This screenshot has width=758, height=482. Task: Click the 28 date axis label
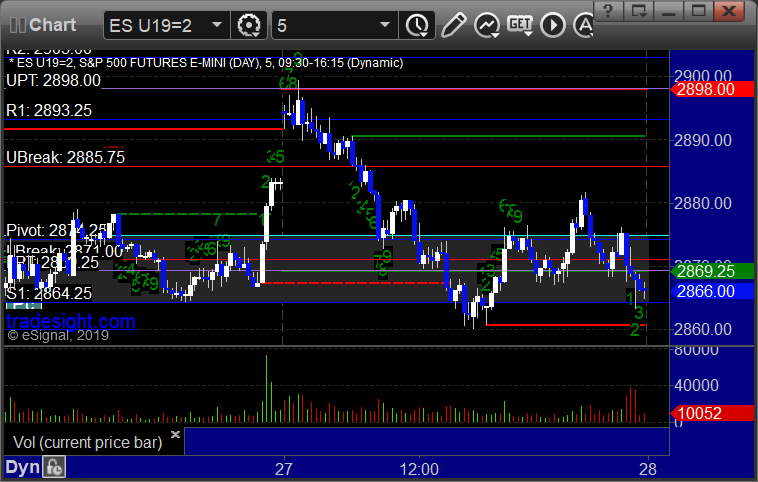[648, 469]
